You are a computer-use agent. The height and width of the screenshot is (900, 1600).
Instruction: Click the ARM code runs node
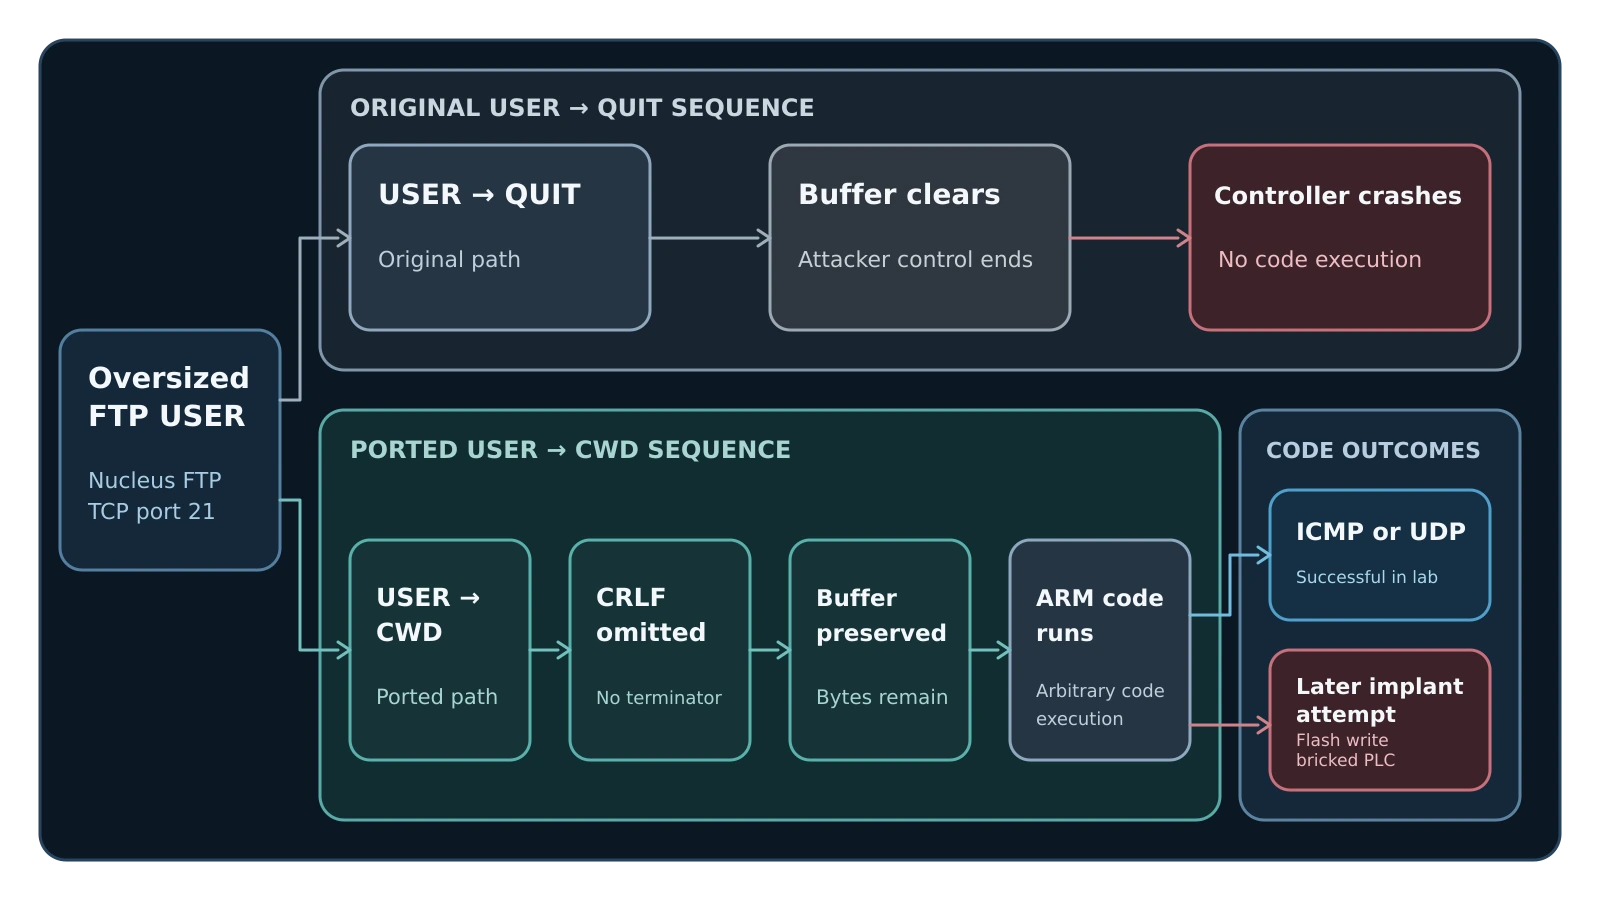1100,650
